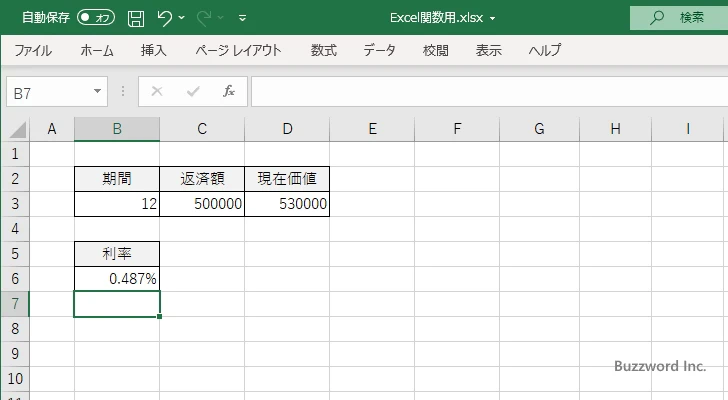Click the Enter checkmark icon in formula bar
728x400 pixels.
coord(193,91)
